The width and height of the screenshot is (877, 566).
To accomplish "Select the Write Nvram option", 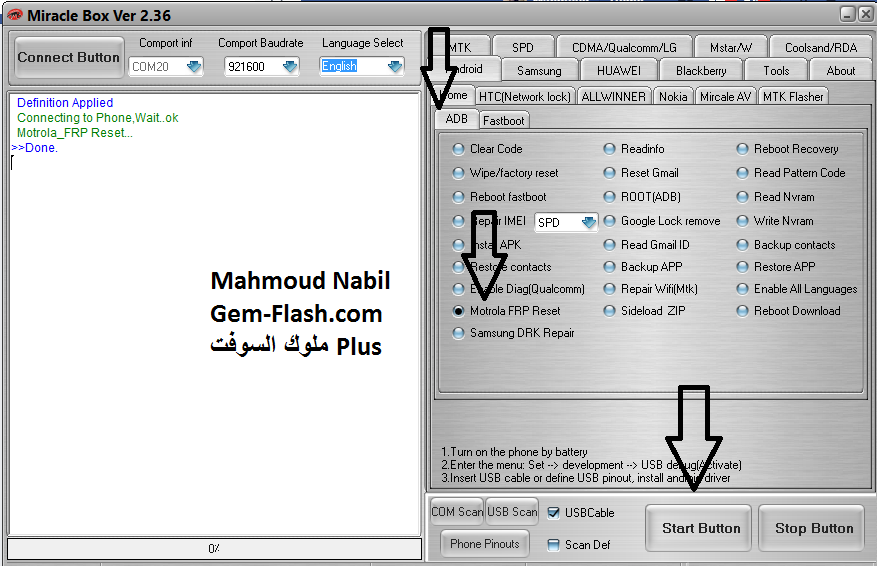I will coord(742,221).
